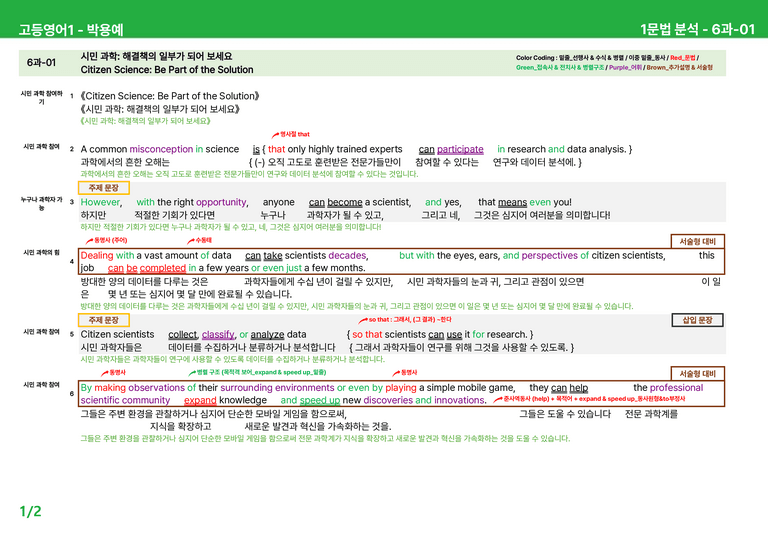Click the header text "1문법 분석 - 6과-01"

pos(697,29)
